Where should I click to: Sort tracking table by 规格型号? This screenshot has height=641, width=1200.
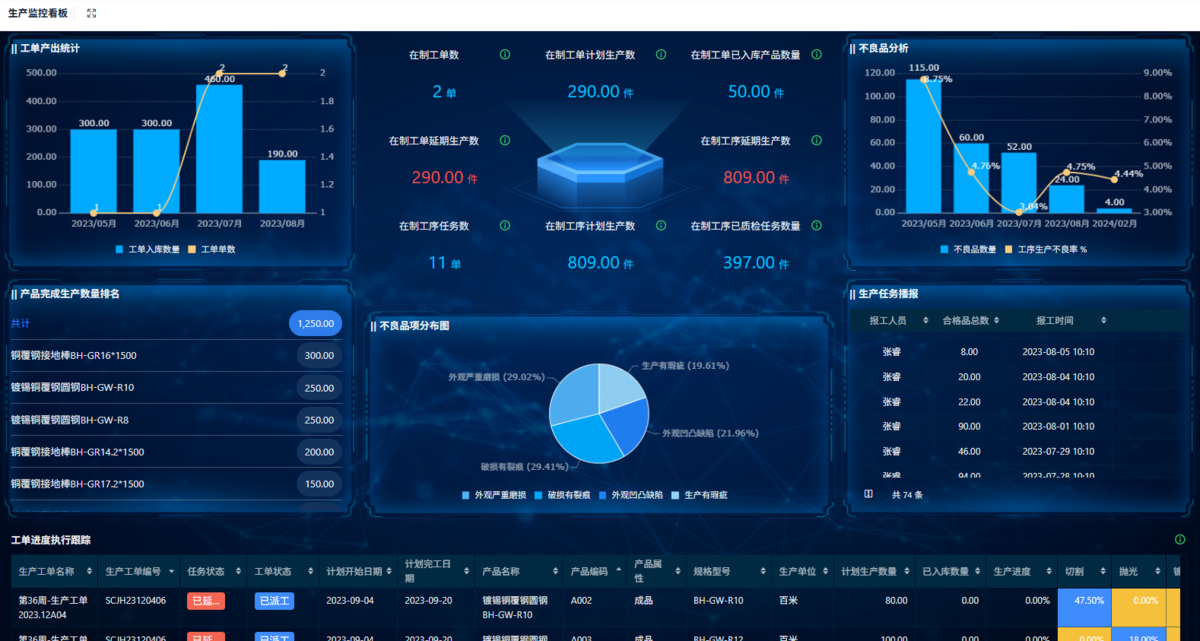[x=761, y=571]
